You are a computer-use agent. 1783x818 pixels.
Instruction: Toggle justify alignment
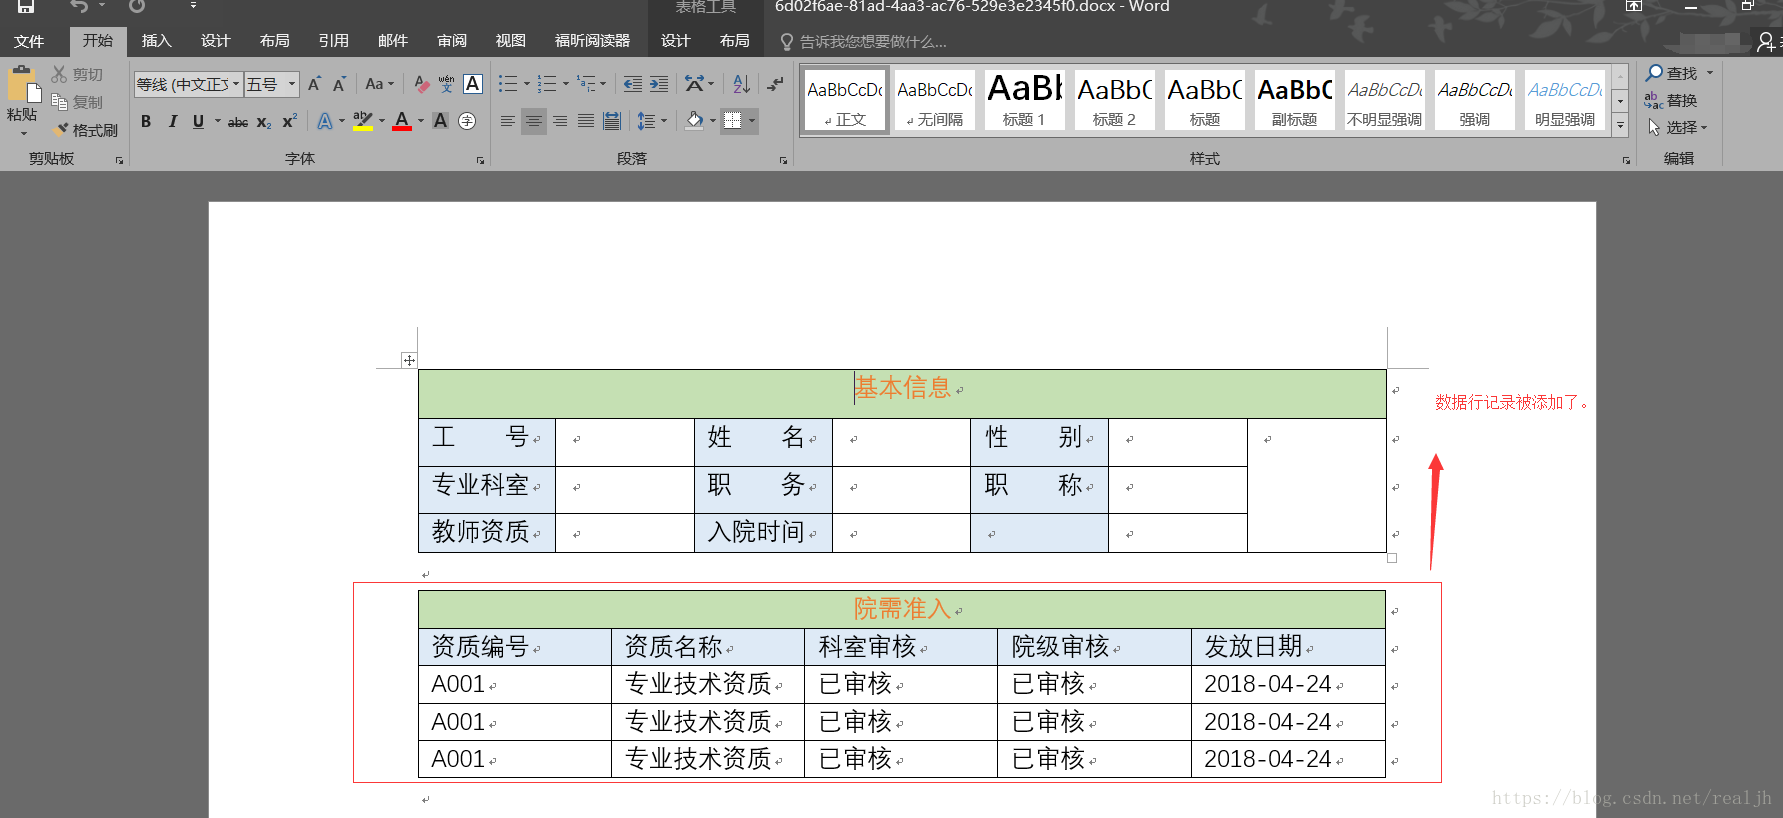(x=586, y=121)
